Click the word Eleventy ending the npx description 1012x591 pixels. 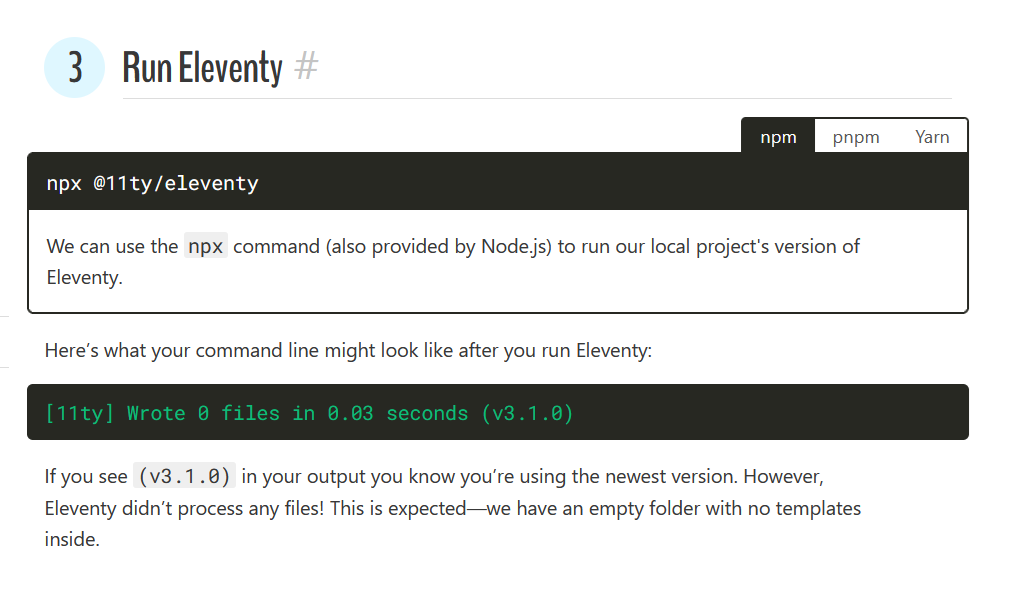(x=83, y=277)
